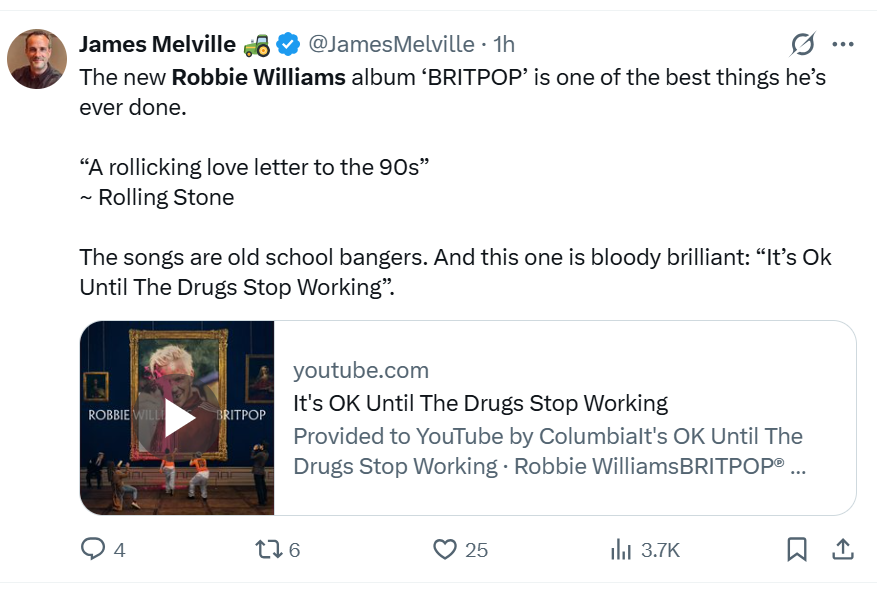The width and height of the screenshot is (877, 595).
Task: Open the view analytics bar chart icon
Action: pyautogui.click(x=620, y=549)
